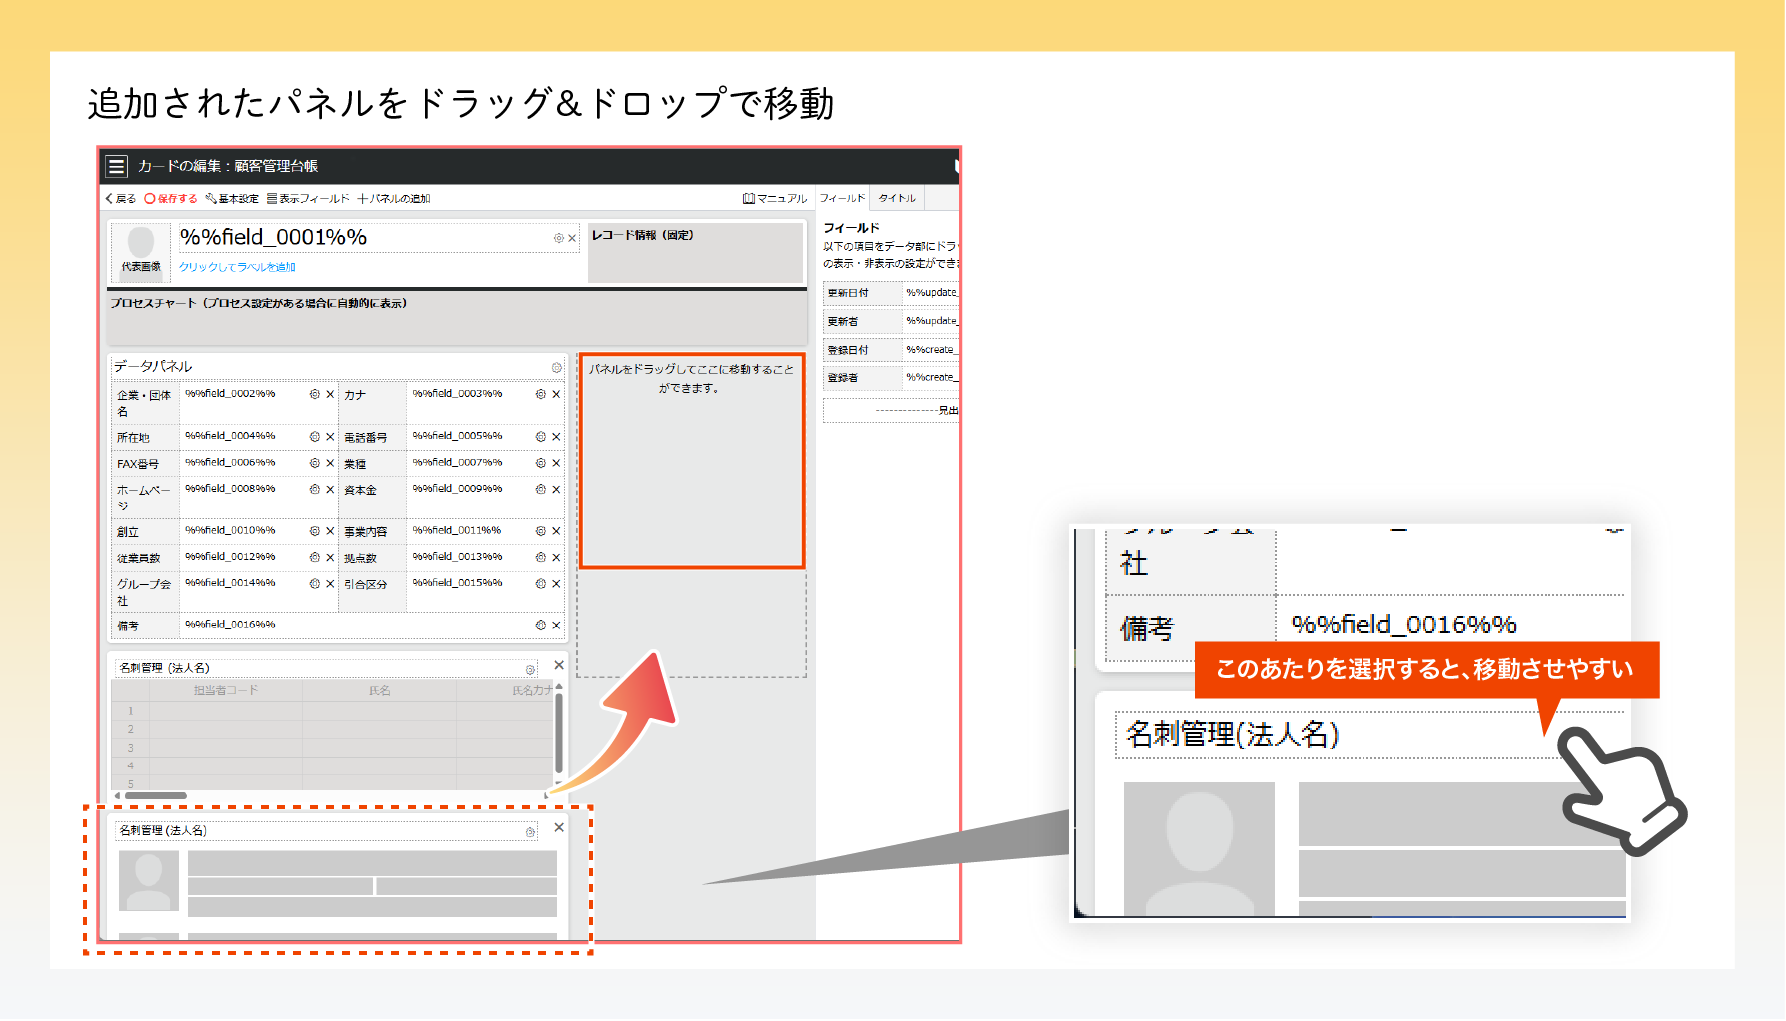Open 基本設定 in the toolbar
This screenshot has height=1021, width=1786.
(x=233, y=199)
